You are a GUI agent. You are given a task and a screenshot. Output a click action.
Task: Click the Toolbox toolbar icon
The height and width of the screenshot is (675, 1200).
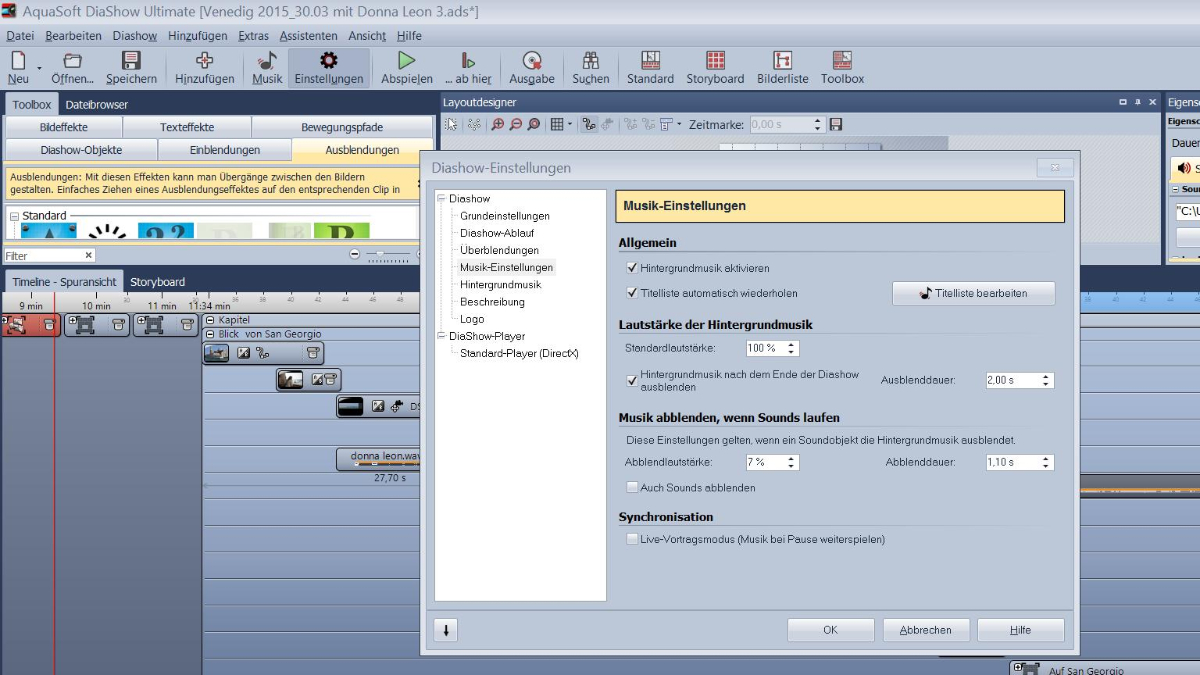[x=842, y=66]
